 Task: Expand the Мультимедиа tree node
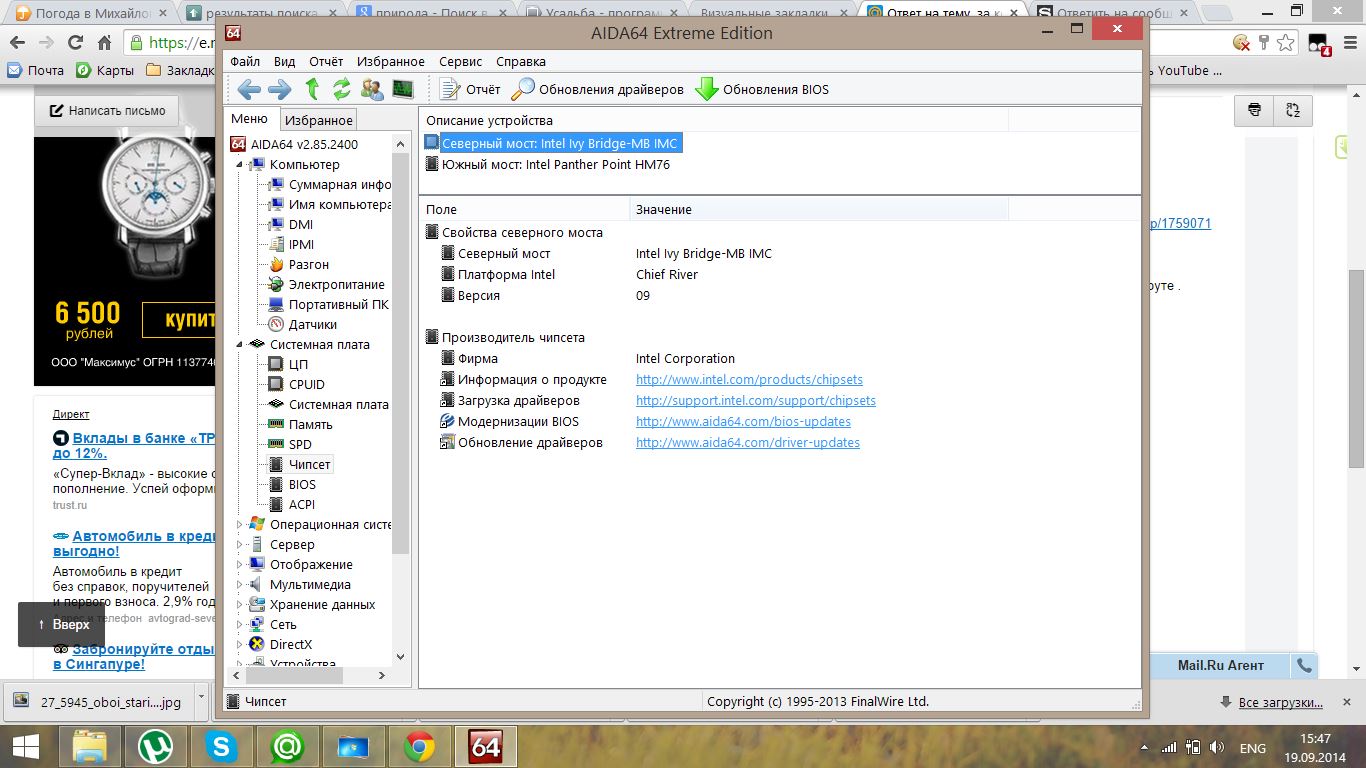[240, 585]
